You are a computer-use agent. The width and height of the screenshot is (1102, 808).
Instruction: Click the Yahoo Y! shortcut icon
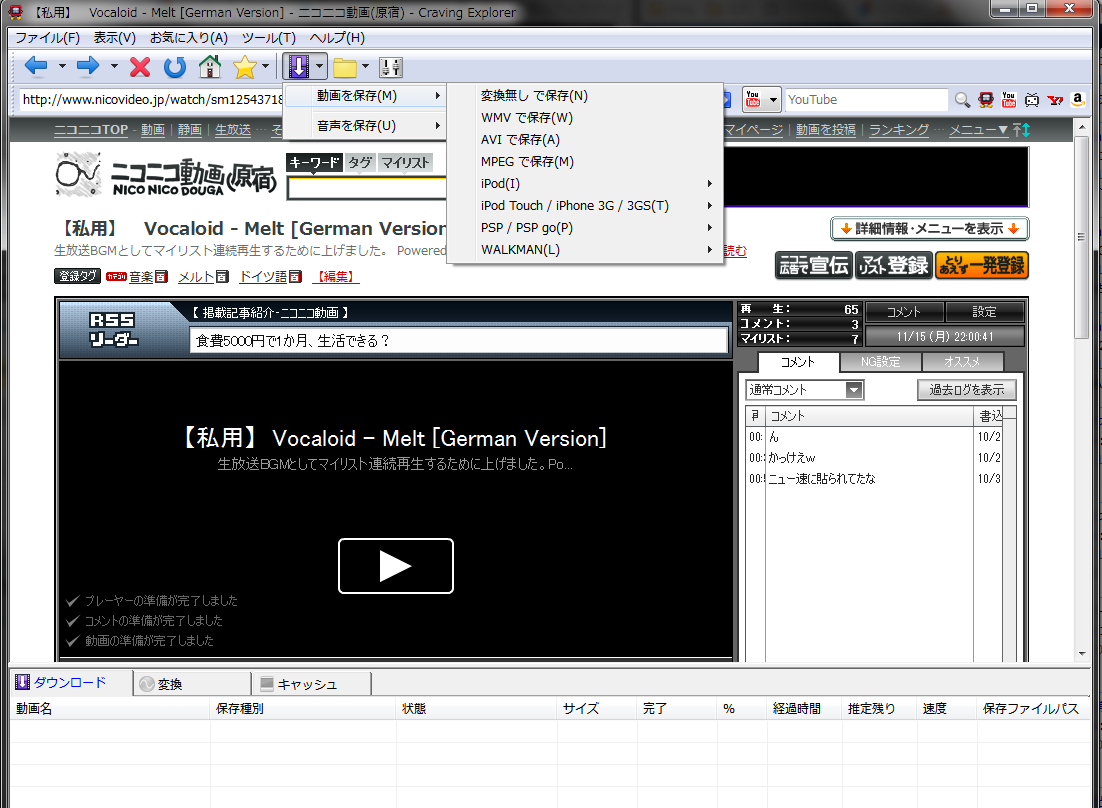tap(1055, 100)
